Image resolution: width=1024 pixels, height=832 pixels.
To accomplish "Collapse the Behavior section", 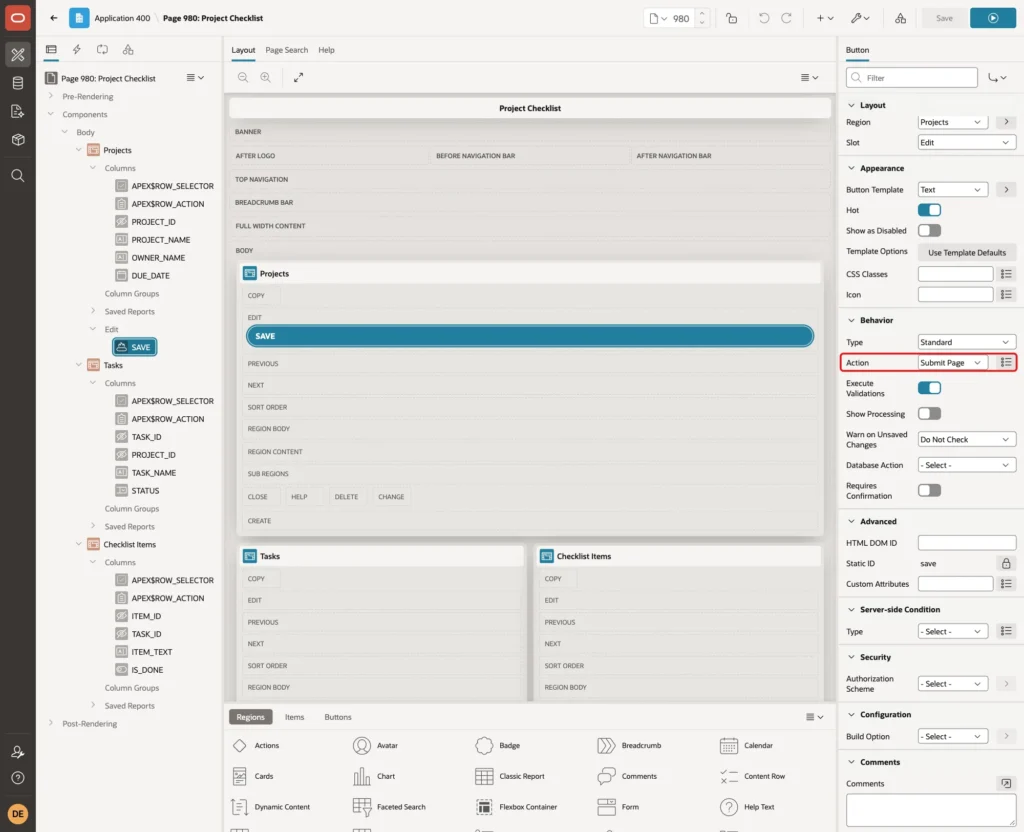I will coord(851,321).
